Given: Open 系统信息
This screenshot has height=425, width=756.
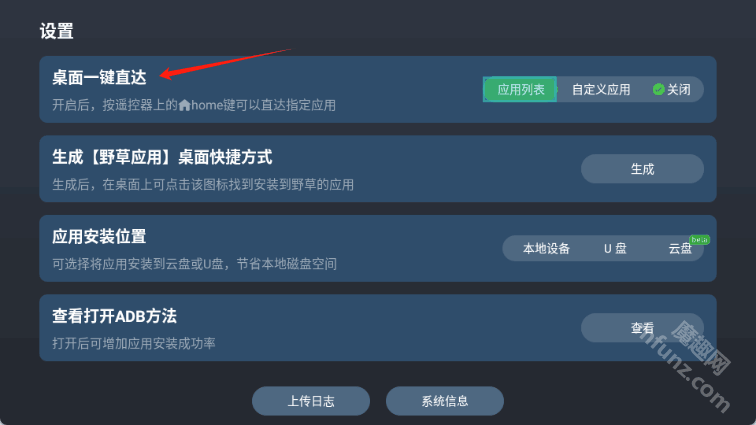Looking at the screenshot, I should tap(445, 401).
